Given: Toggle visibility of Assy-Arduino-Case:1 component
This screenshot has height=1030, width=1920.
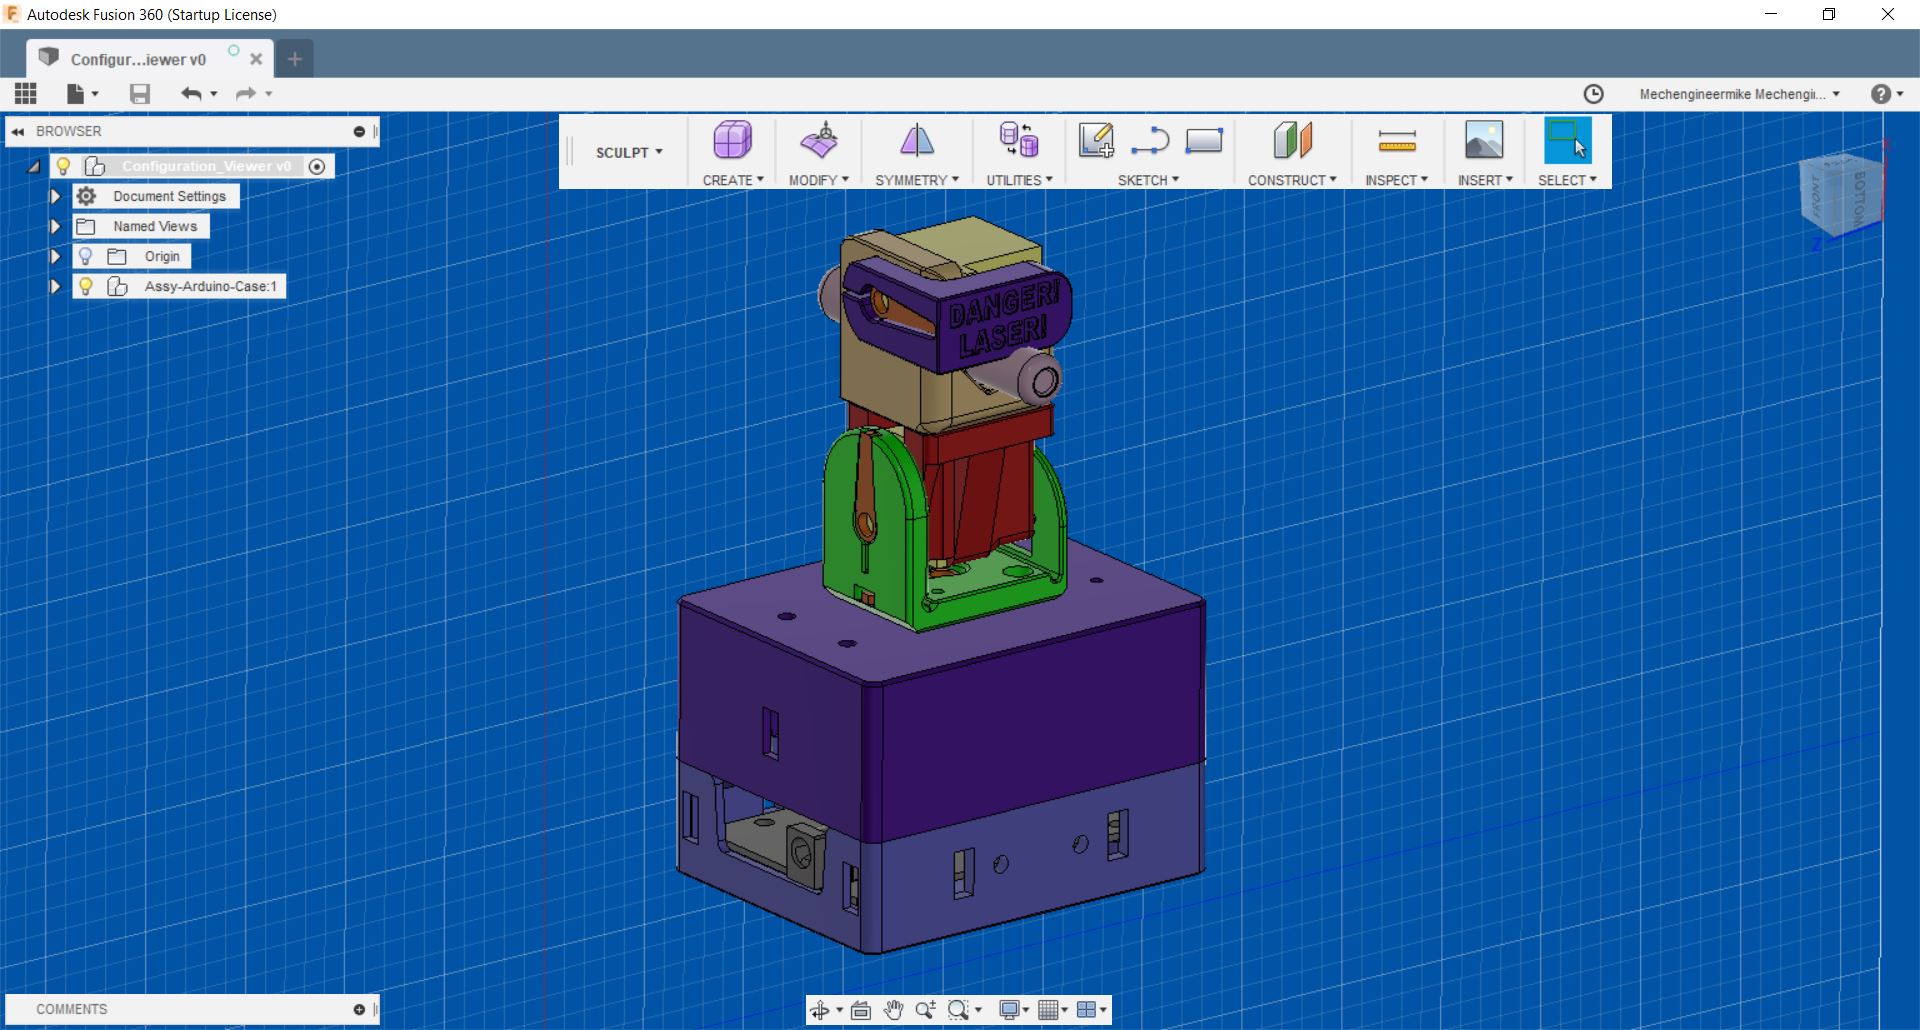Looking at the screenshot, I should (x=86, y=286).
